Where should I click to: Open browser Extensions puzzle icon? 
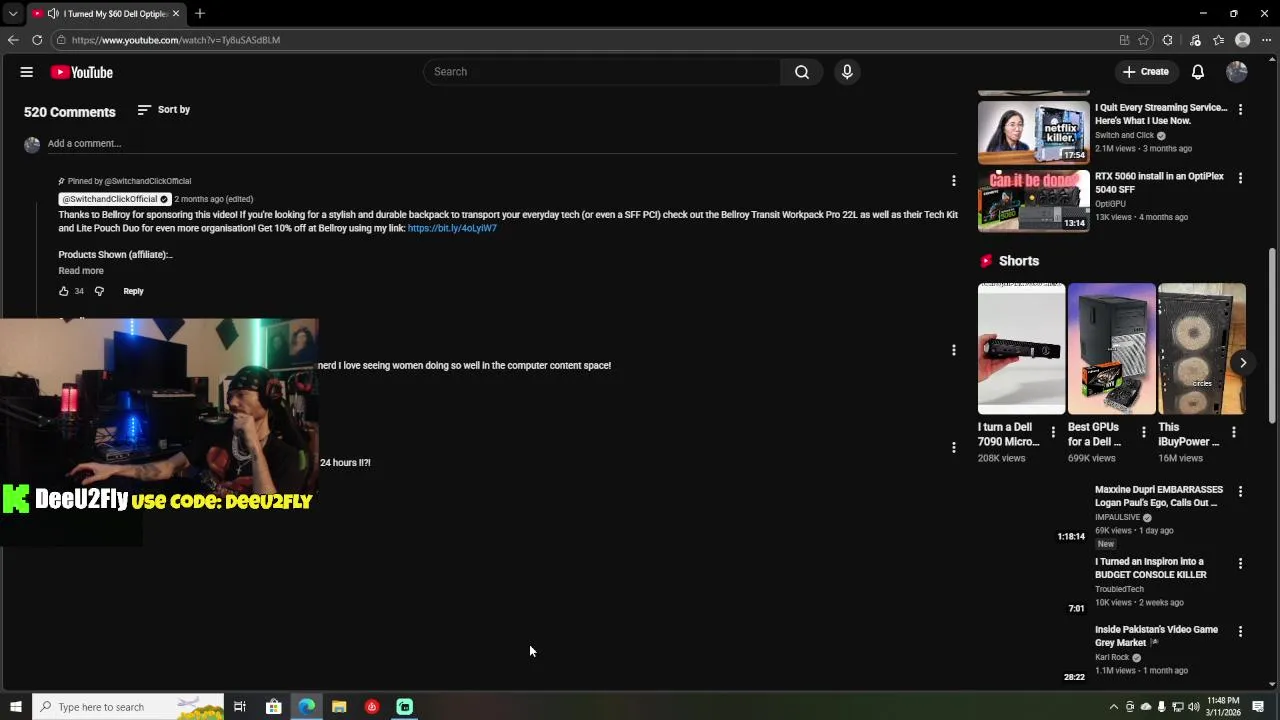(x=1168, y=40)
